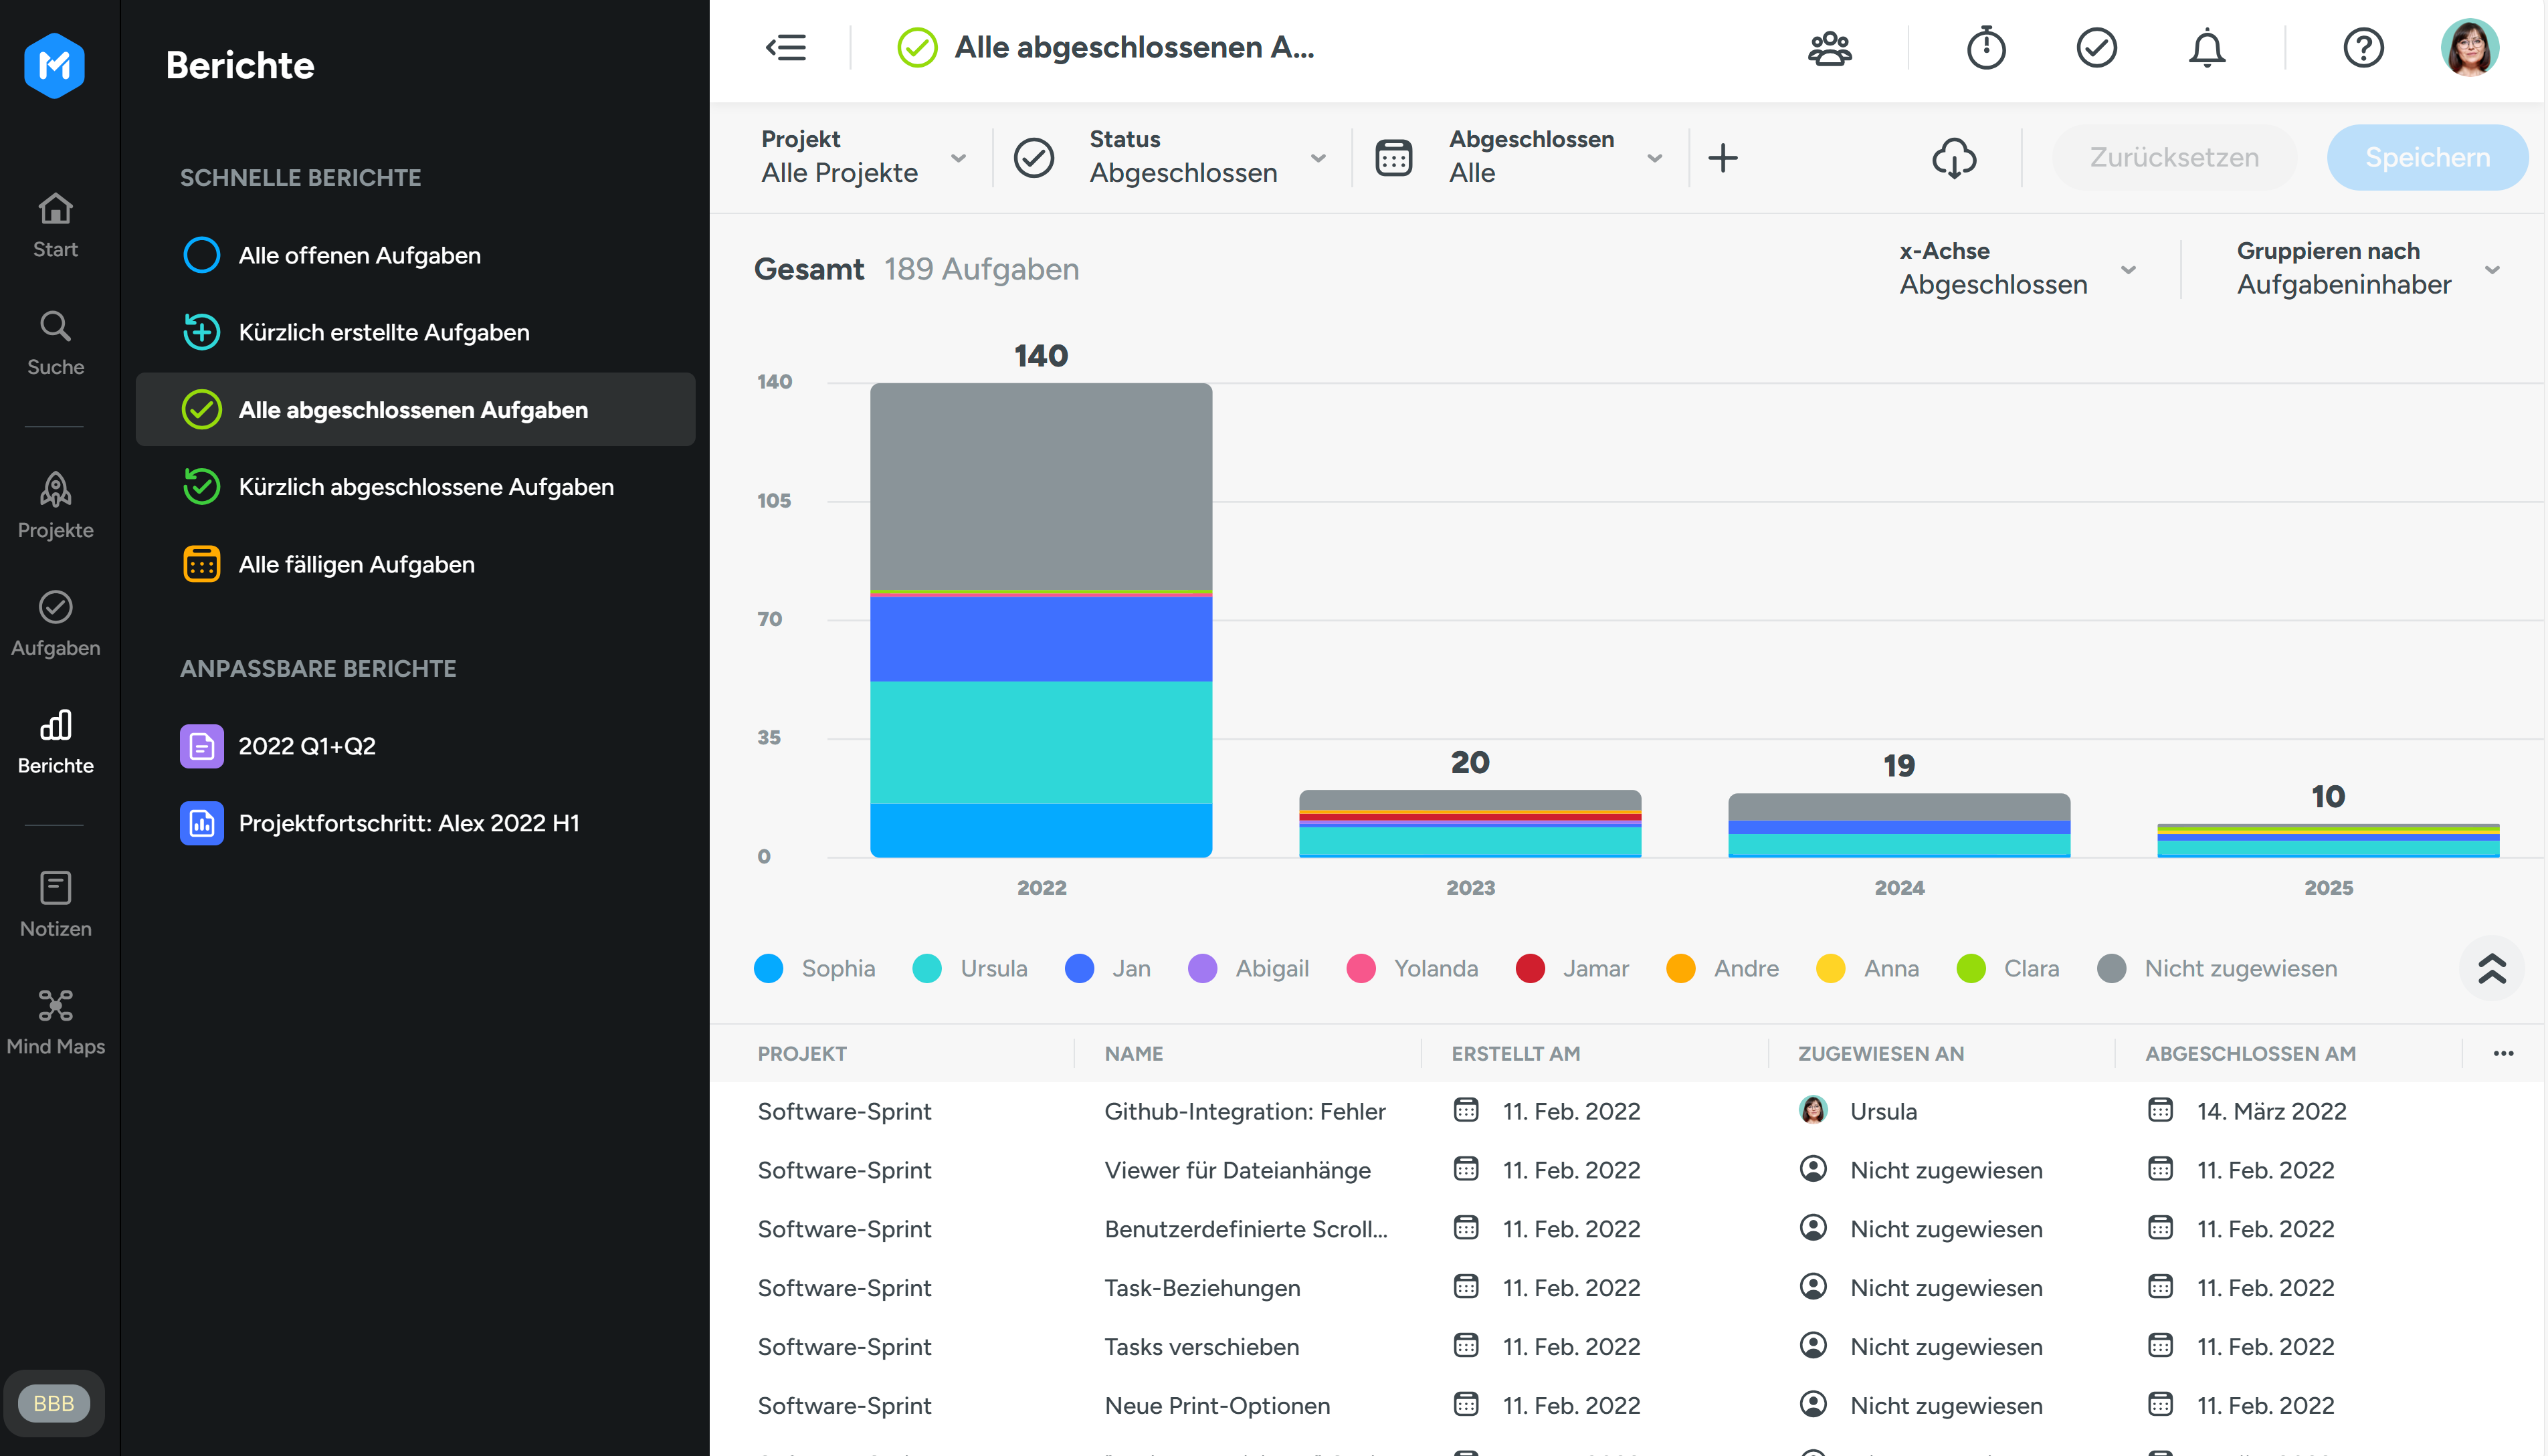Click the export cloud download icon
This screenshot has height=1456, width=2548.
1955,157
